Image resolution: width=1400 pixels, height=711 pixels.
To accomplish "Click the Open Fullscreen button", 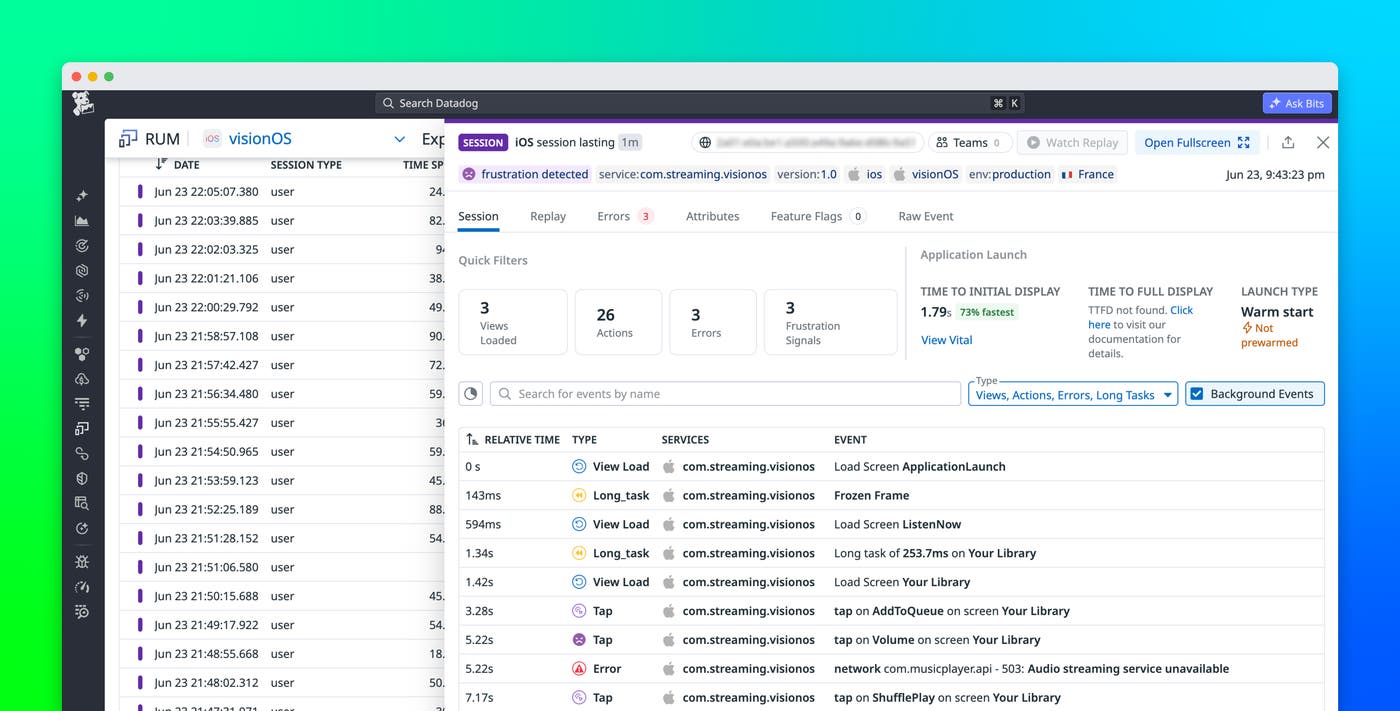I will point(1196,143).
